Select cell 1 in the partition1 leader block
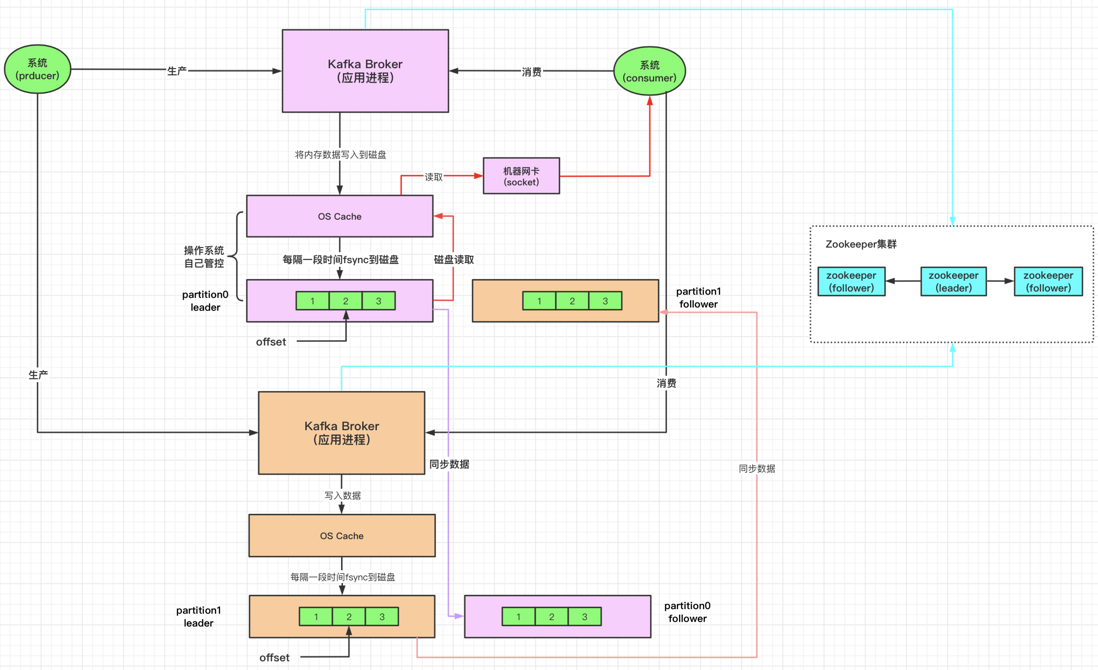1098x670 pixels. click(316, 617)
